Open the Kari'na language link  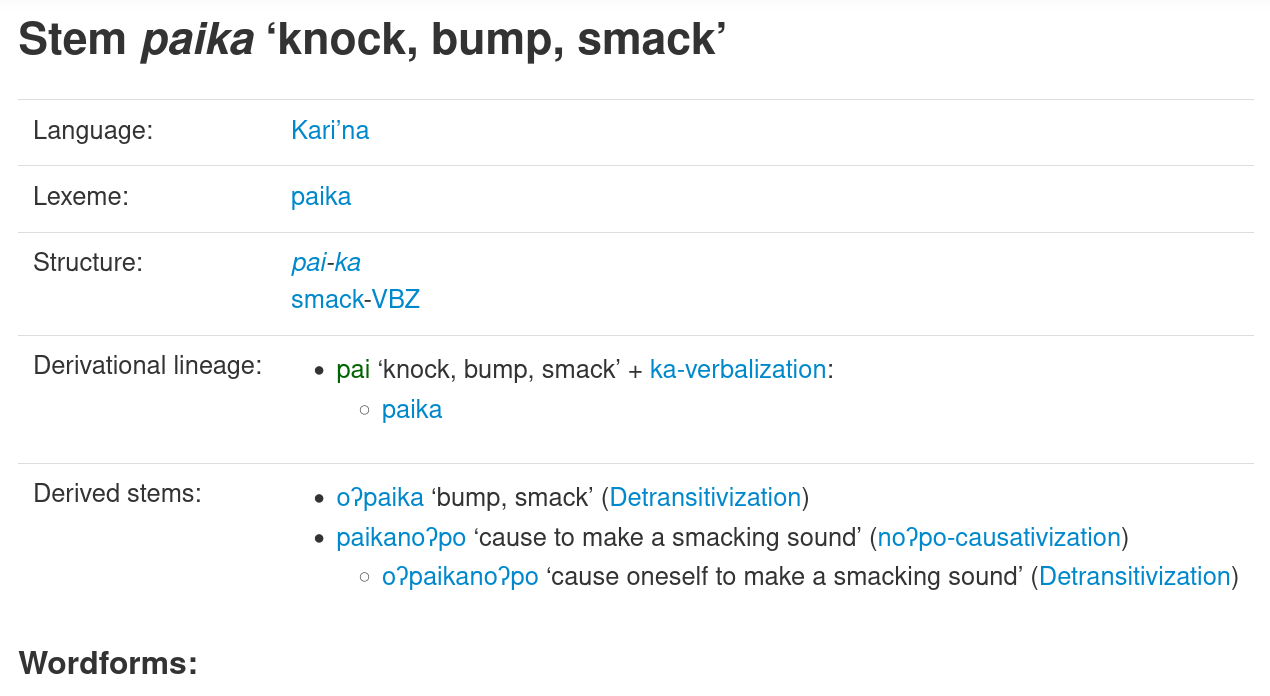pyautogui.click(x=330, y=131)
